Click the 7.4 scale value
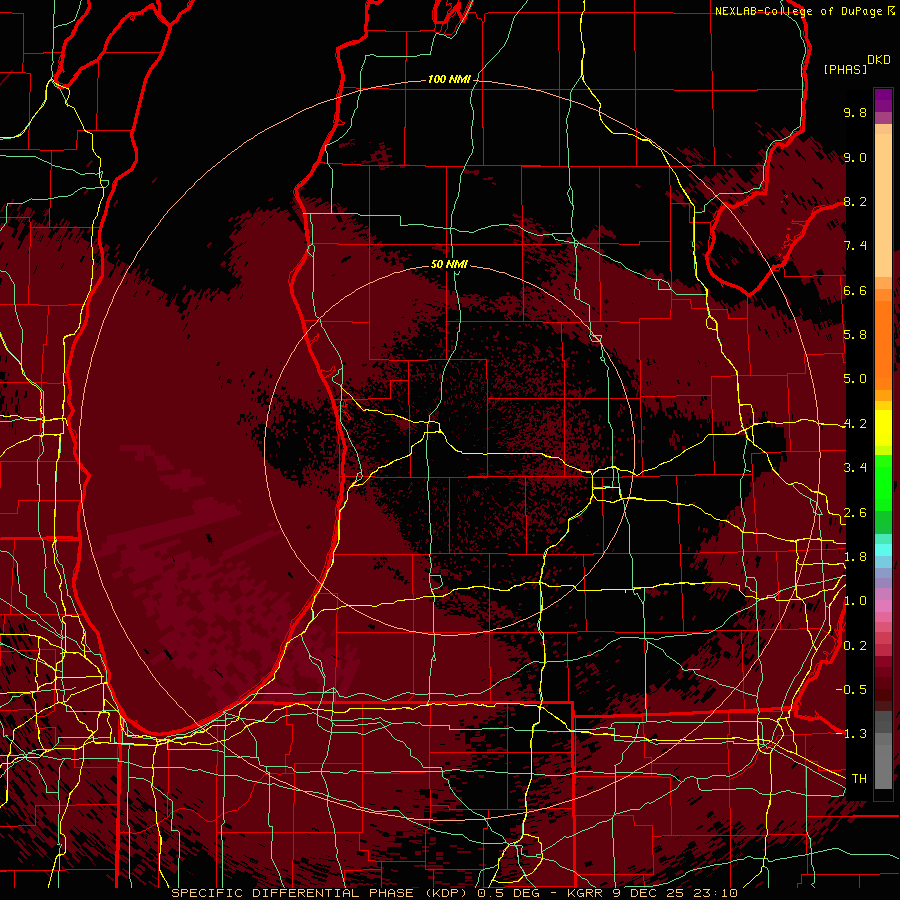 pos(855,246)
